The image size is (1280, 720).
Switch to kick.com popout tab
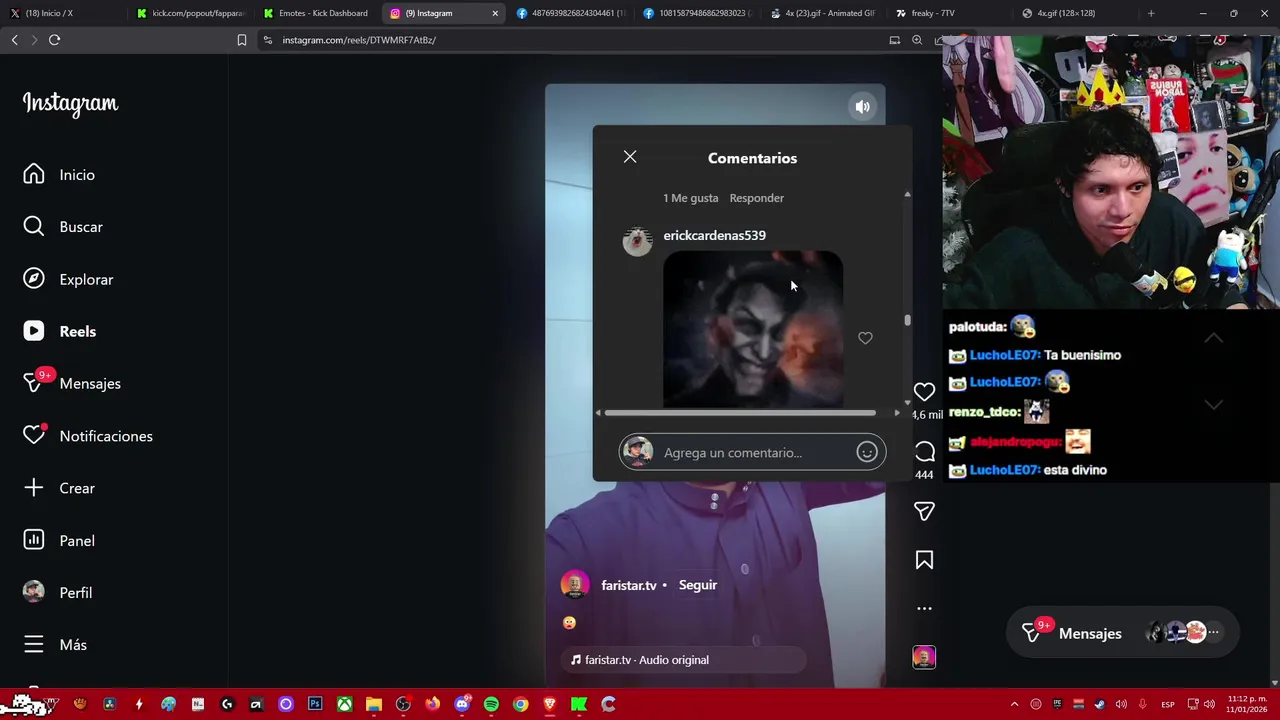click(x=190, y=13)
